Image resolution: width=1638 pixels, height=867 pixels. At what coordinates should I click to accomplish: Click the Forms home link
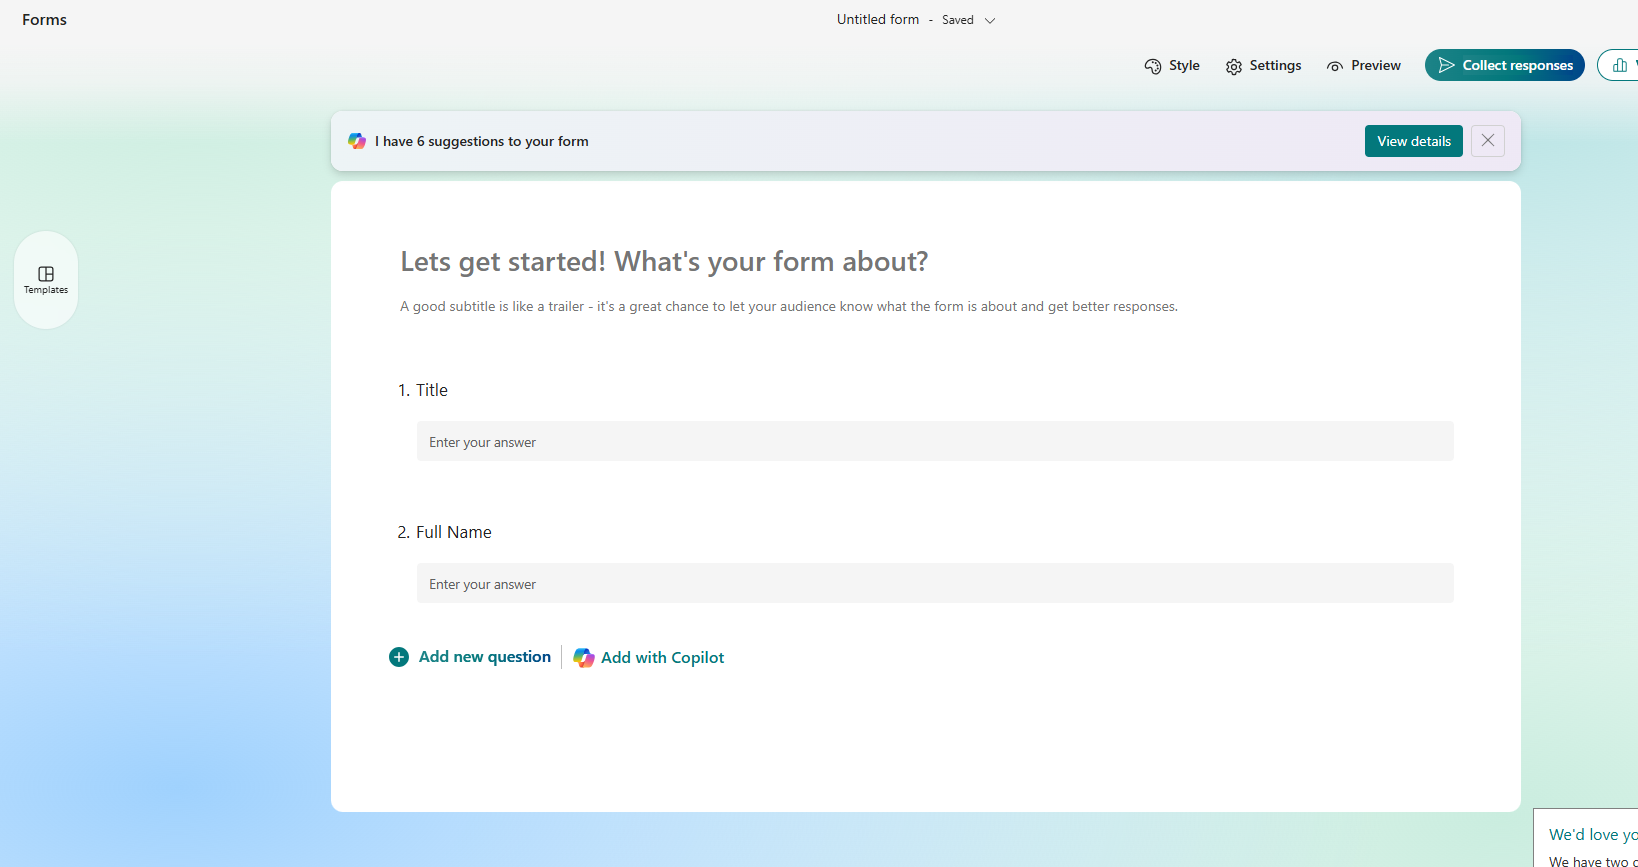[45, 20]
